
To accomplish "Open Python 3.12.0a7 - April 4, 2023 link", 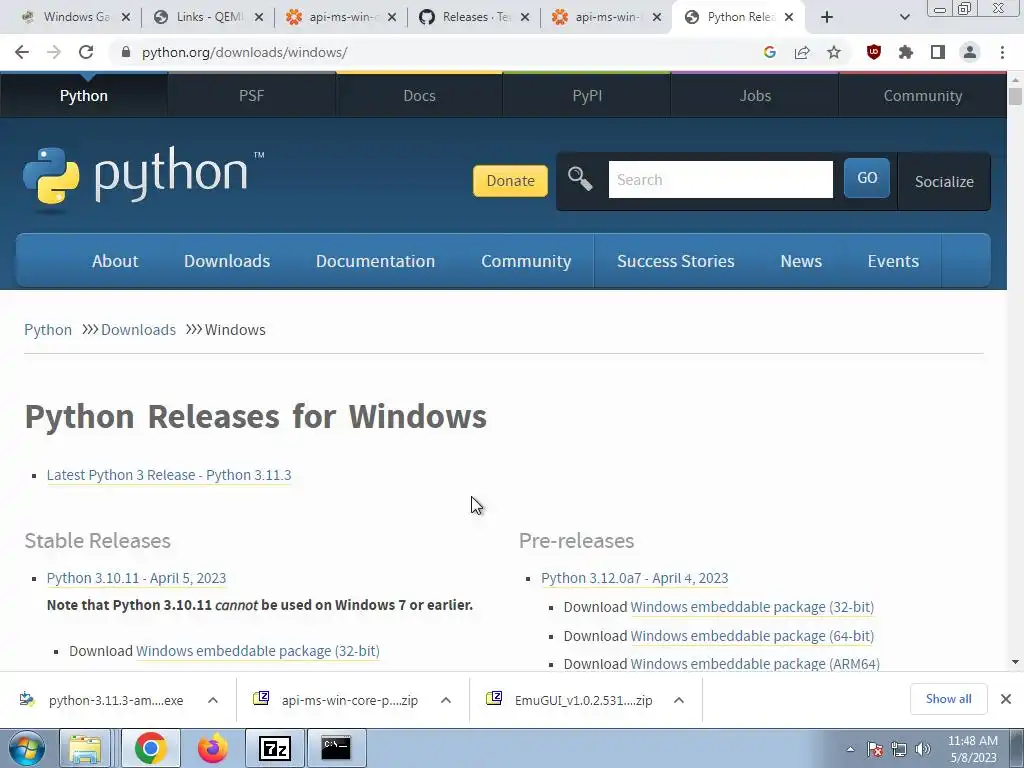I will pos(635,578).
